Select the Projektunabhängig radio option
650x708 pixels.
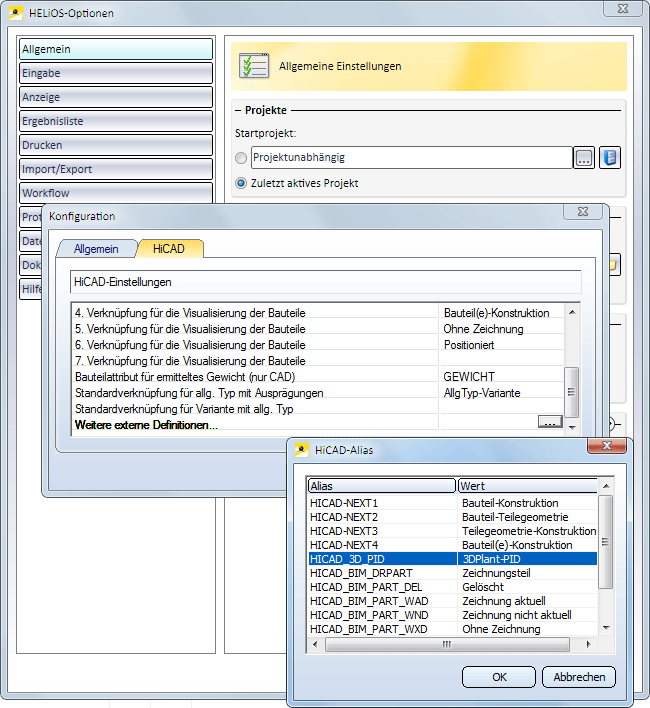click(x=240, y=158)
